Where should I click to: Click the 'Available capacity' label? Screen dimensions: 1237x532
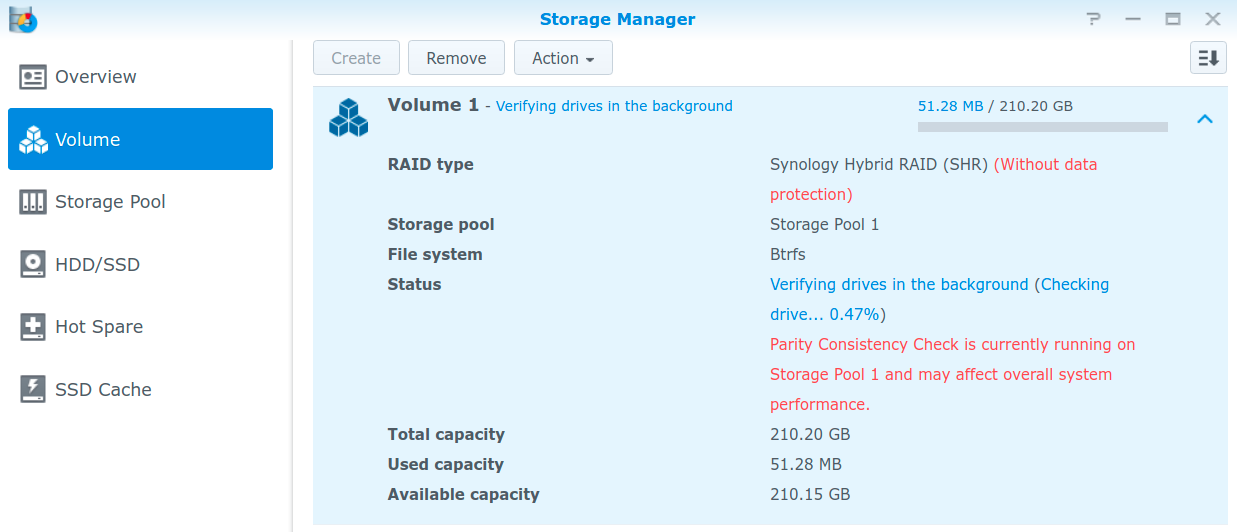coord(463,494)
